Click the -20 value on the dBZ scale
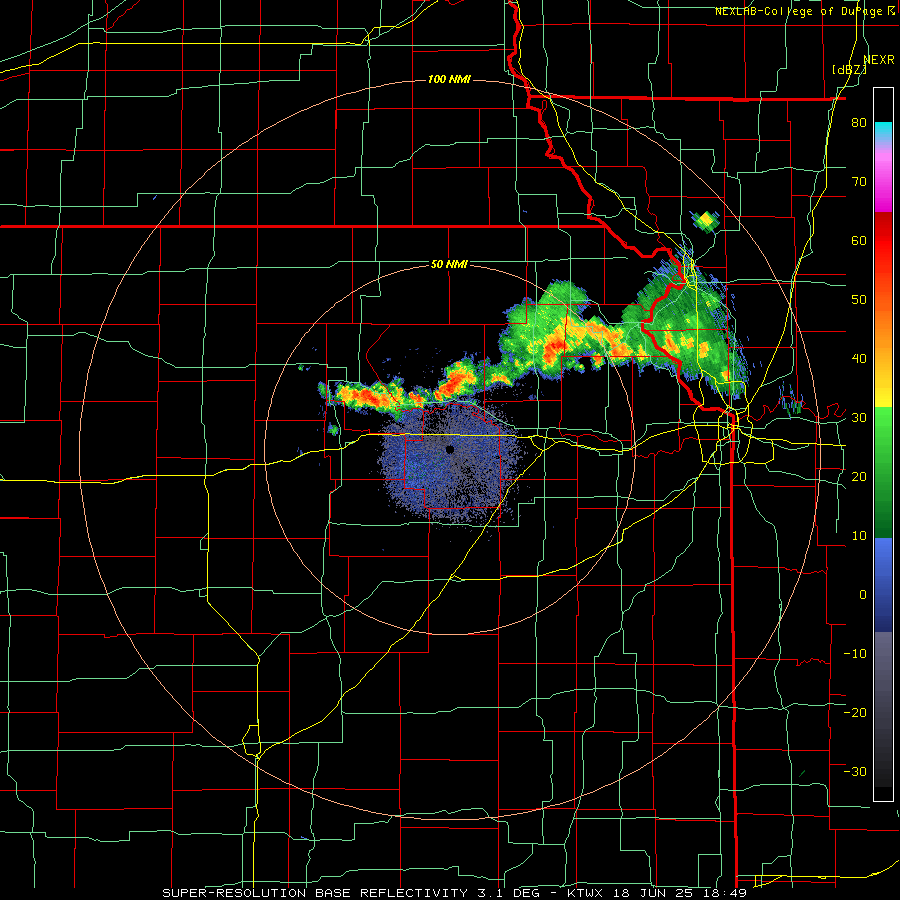Viewport: 900px width, 900px height. pyautogui.click(x=855, y=712)
